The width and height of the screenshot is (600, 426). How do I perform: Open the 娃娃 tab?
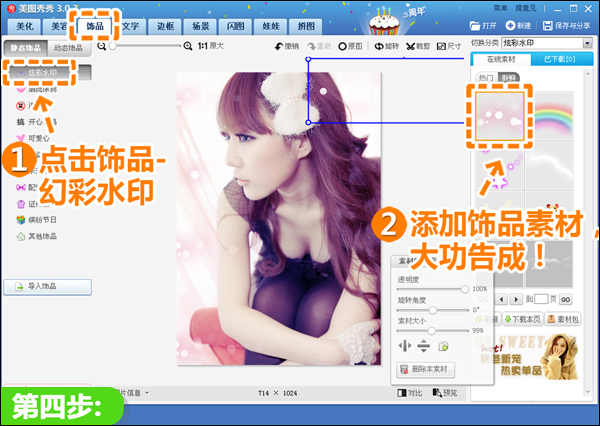click(271, 26)
